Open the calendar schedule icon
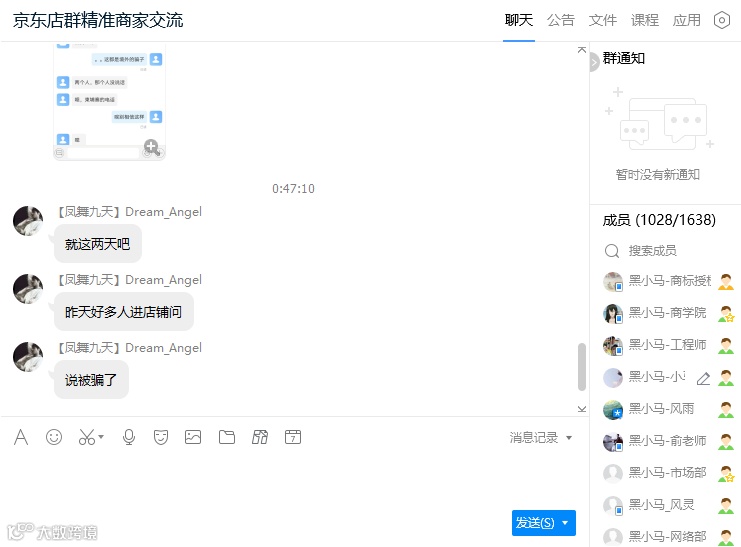 [293, 437]
